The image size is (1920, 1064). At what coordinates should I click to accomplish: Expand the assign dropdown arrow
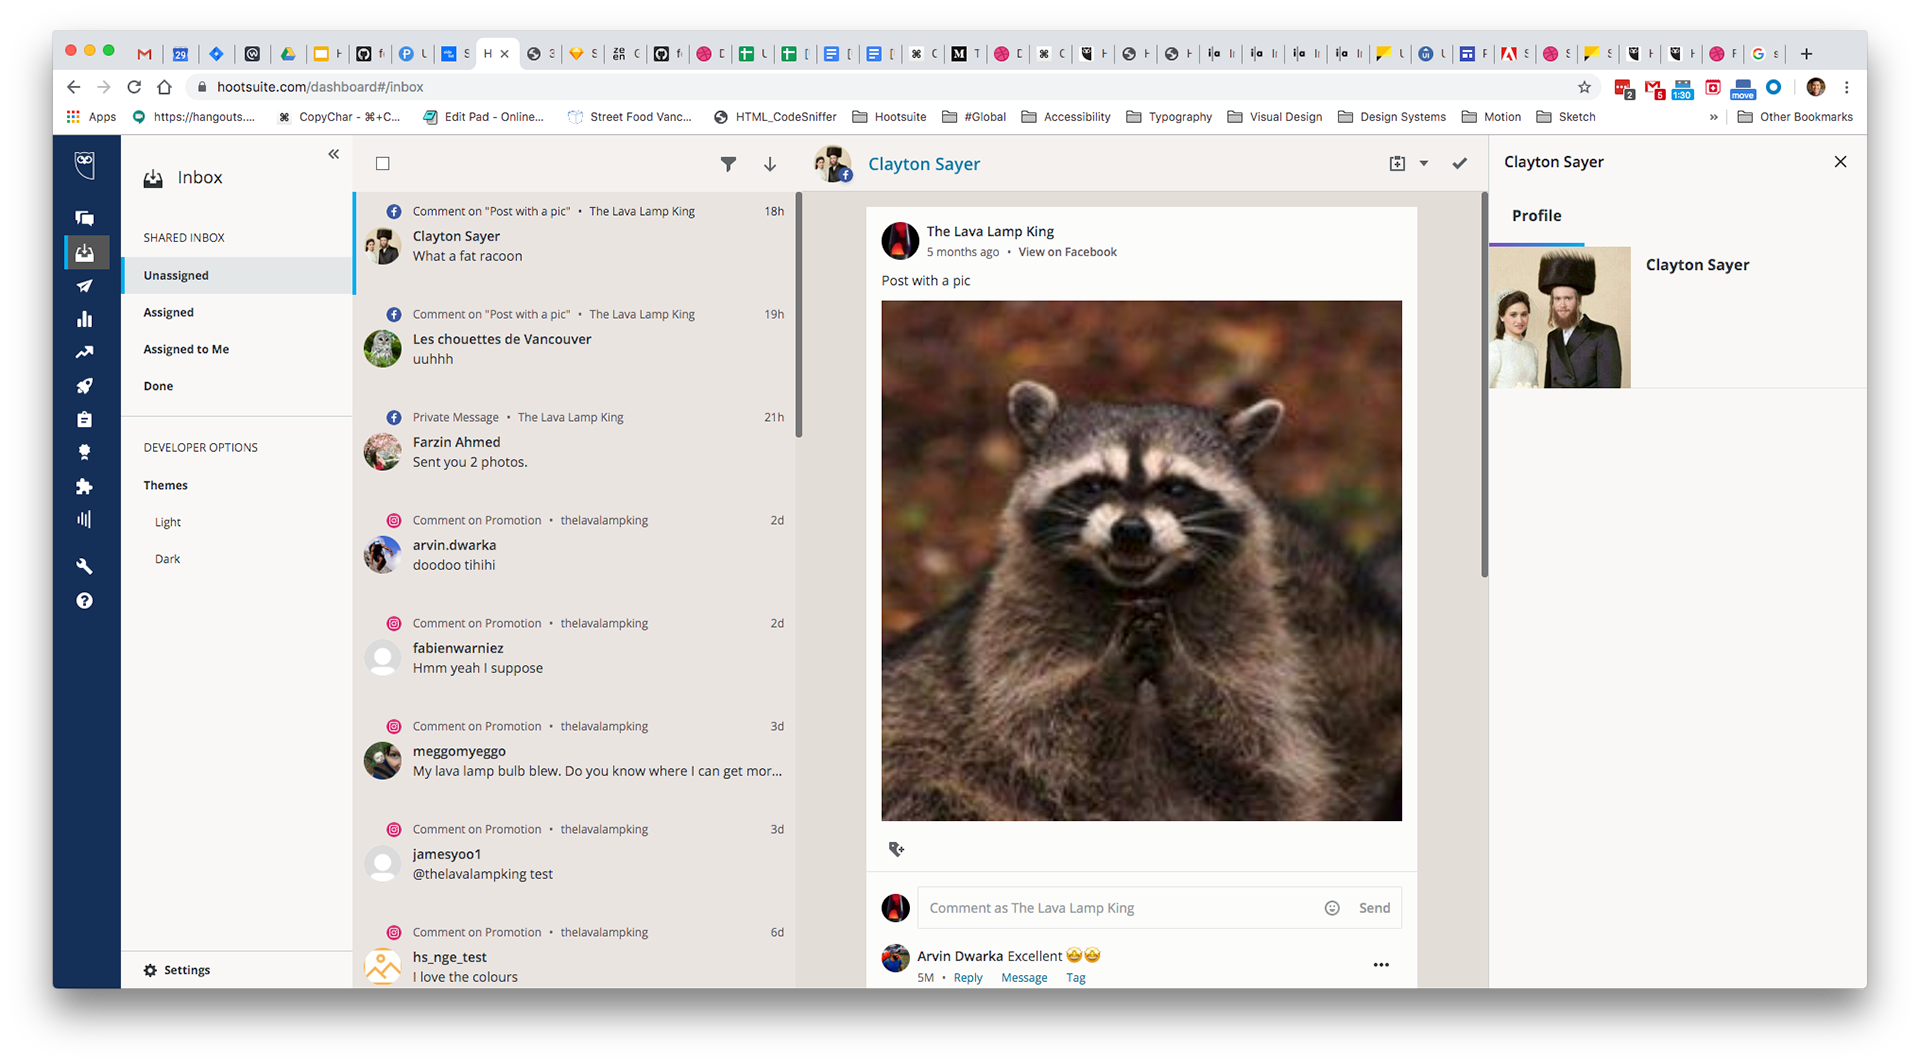coord(1424,163)
